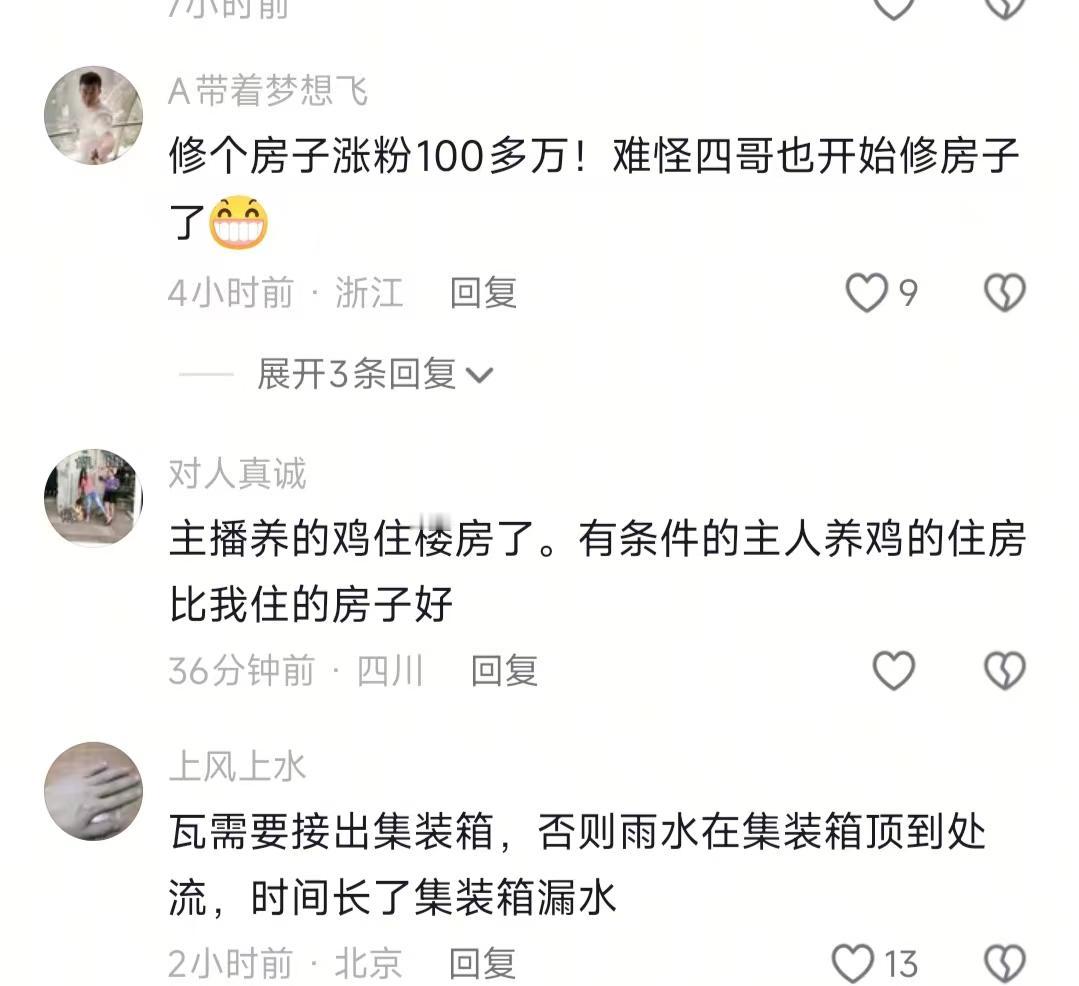The width and height of the screenshot is (1079, 986).
Task: Reply to A带着梦想飞's comment via 回复
Action: pyautogui.click(x=483, y=292)
